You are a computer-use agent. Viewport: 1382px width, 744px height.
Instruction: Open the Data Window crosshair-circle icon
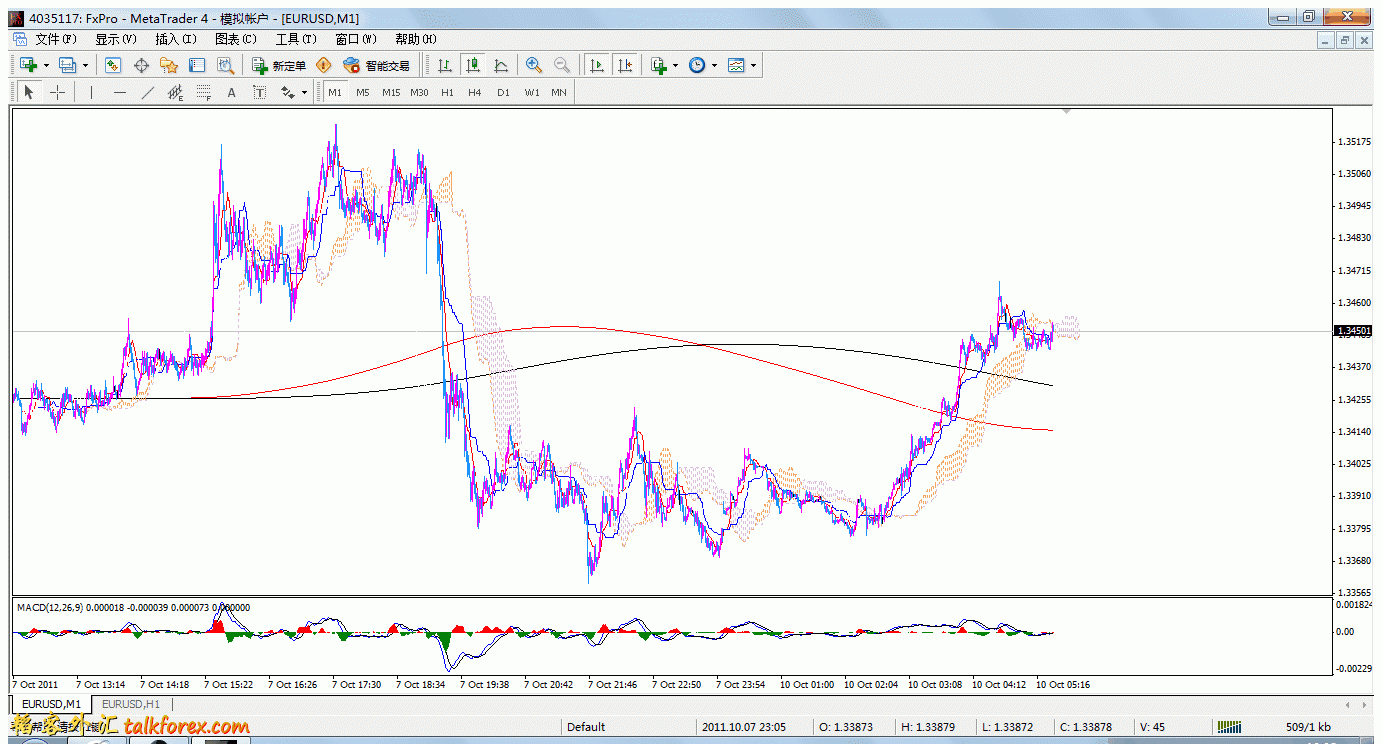click(x=141, y=65)
